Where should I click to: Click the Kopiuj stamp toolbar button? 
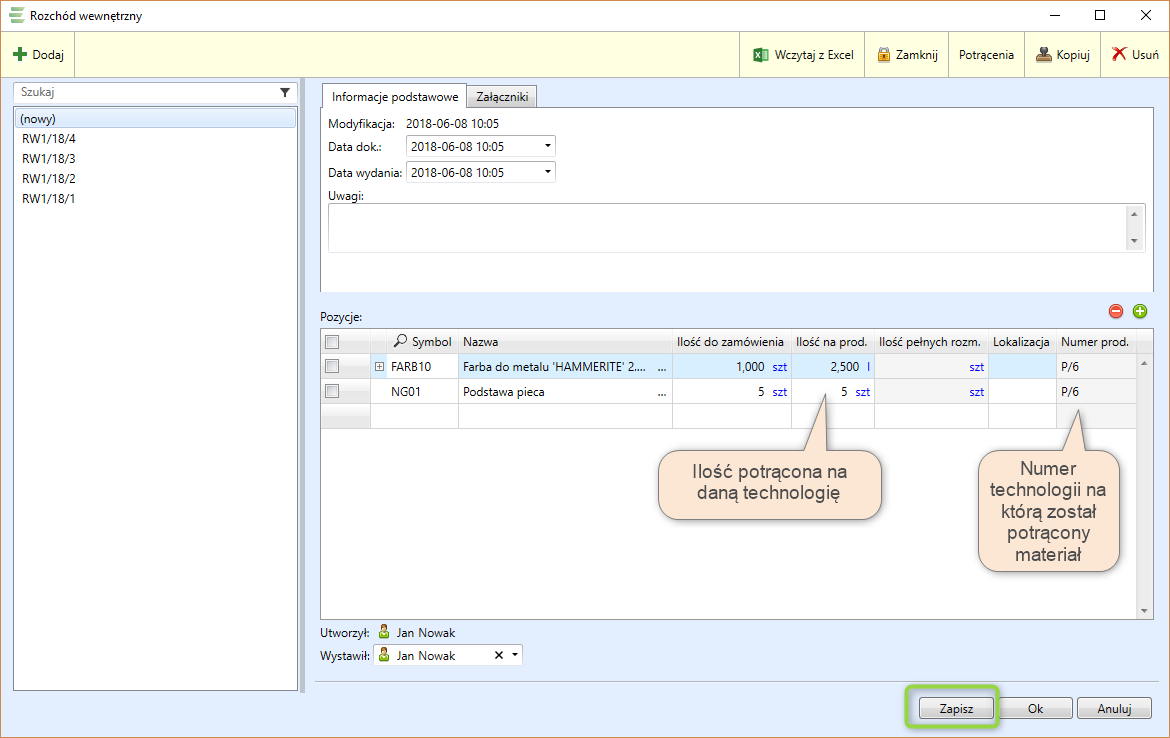pos(1062,55)
